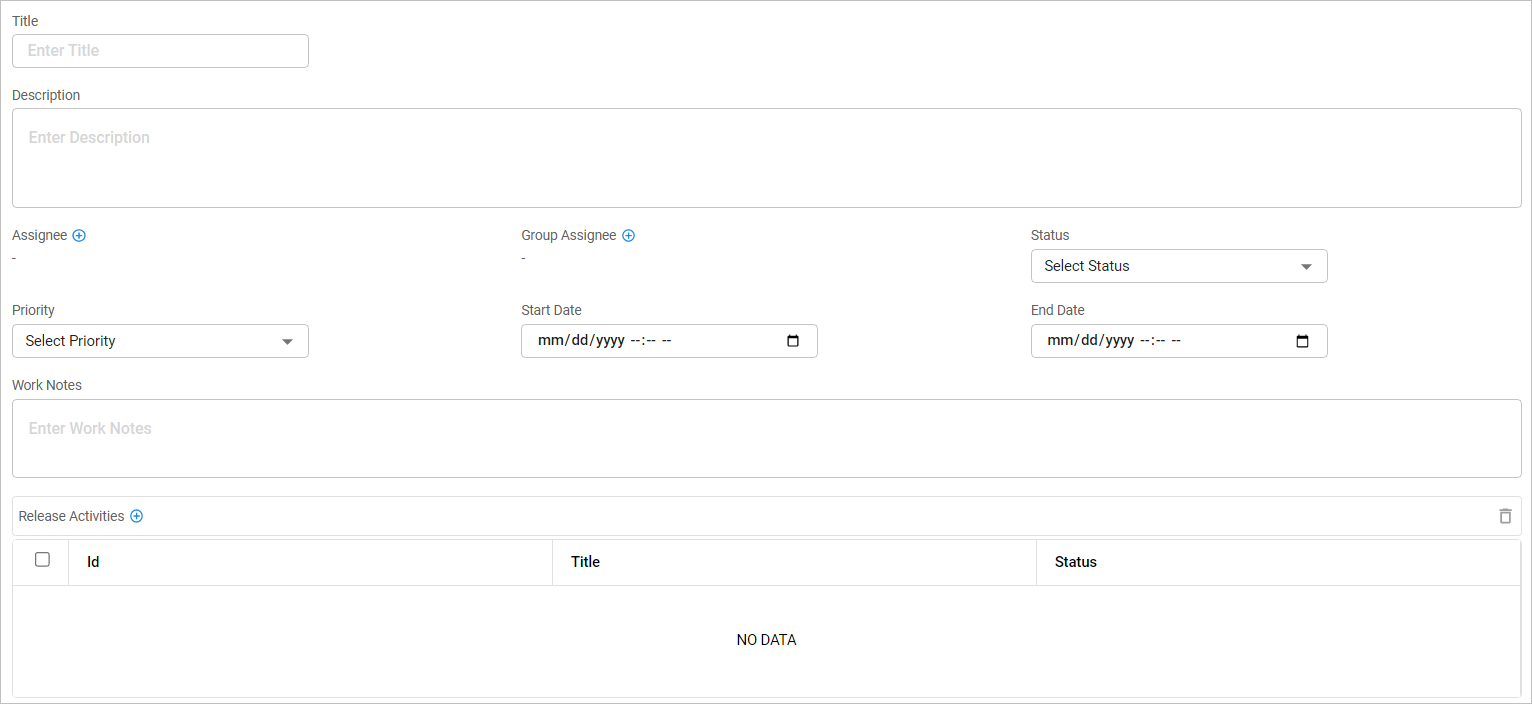Select the hour segment in Start Date

635,341
